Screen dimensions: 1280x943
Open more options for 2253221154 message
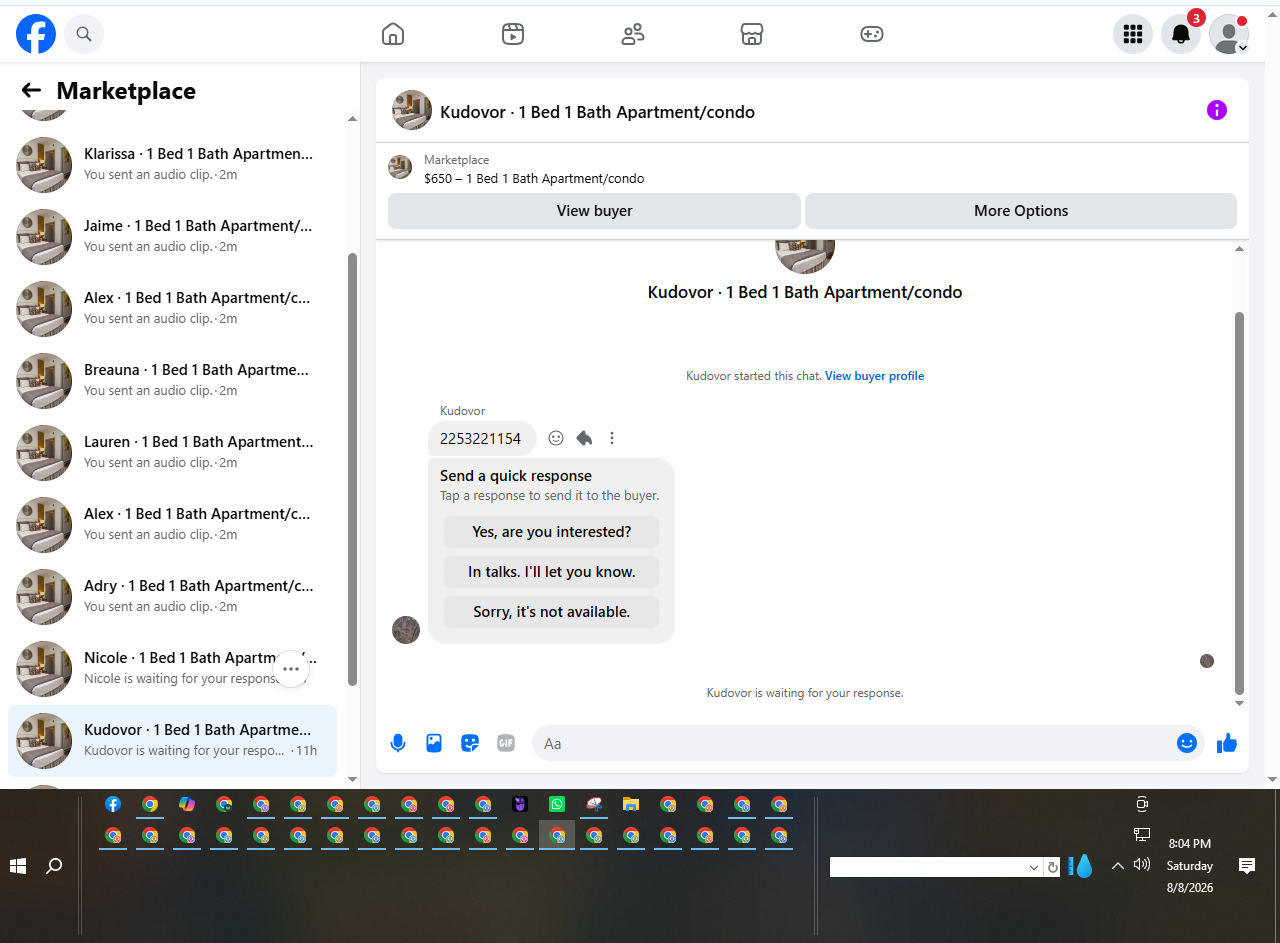(x=612, y=438)
